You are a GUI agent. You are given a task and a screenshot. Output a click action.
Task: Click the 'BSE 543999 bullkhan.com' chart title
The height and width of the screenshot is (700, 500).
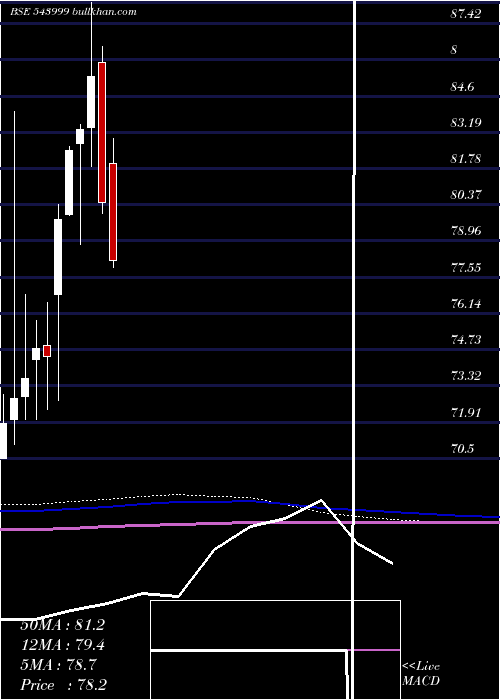tap(73, 12)
